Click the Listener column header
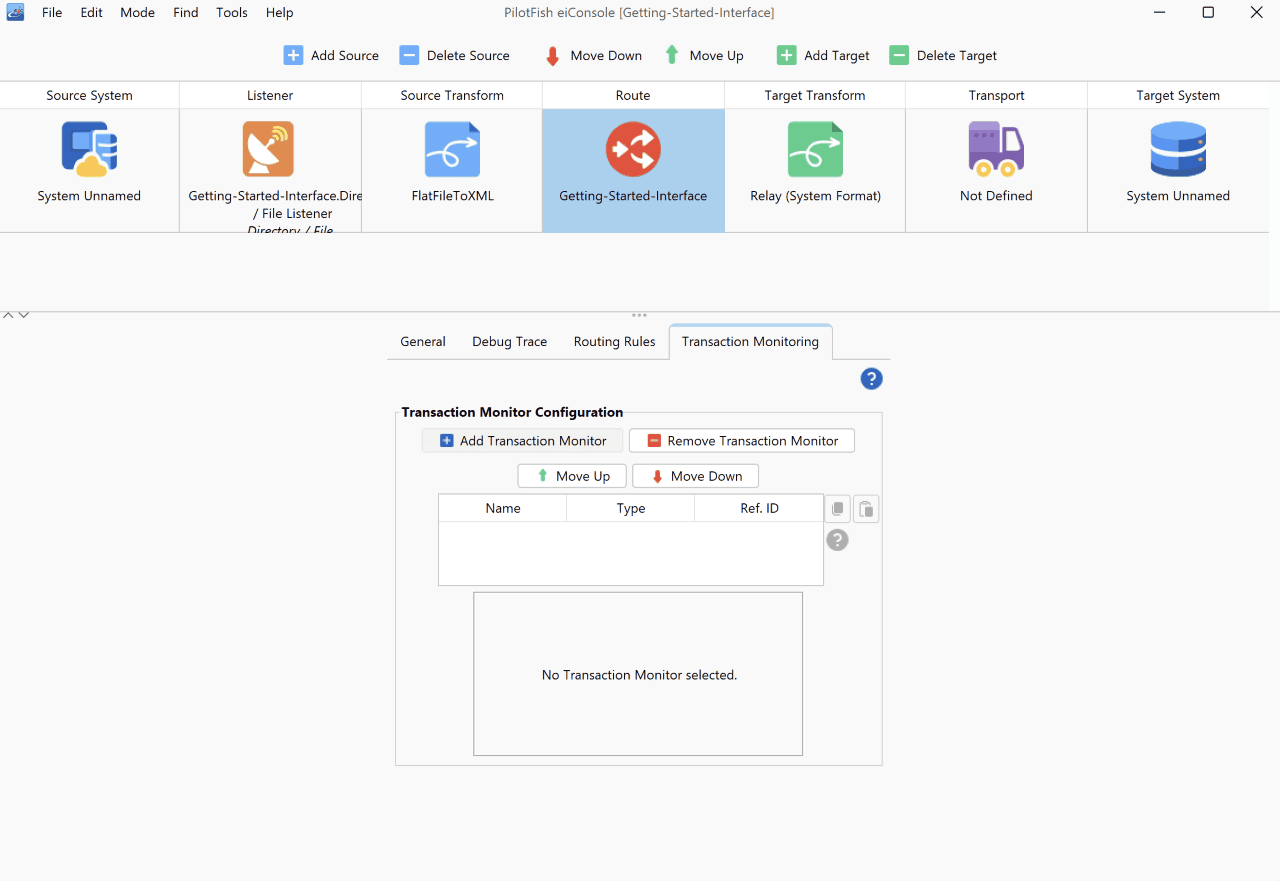The height and width of the screenshot is (881, 1280). [x=270, y=96]
